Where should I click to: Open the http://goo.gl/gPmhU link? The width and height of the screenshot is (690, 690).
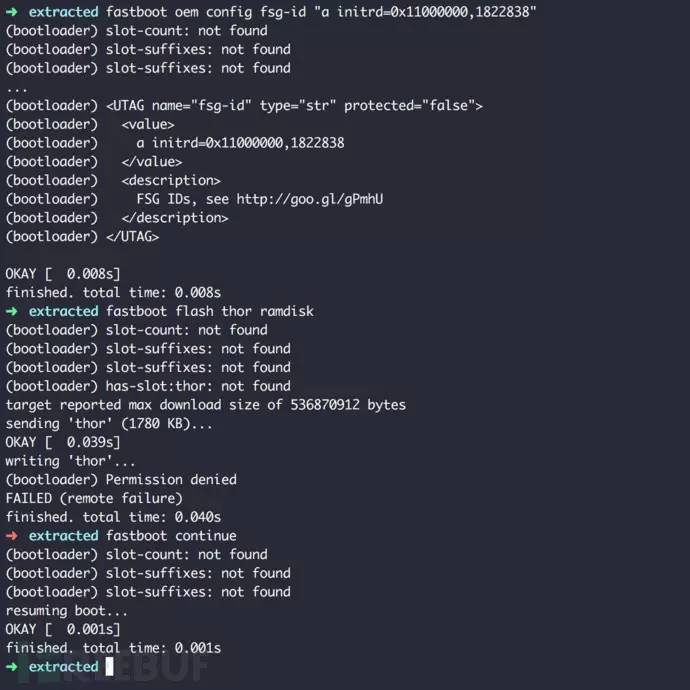click(309, 199)
